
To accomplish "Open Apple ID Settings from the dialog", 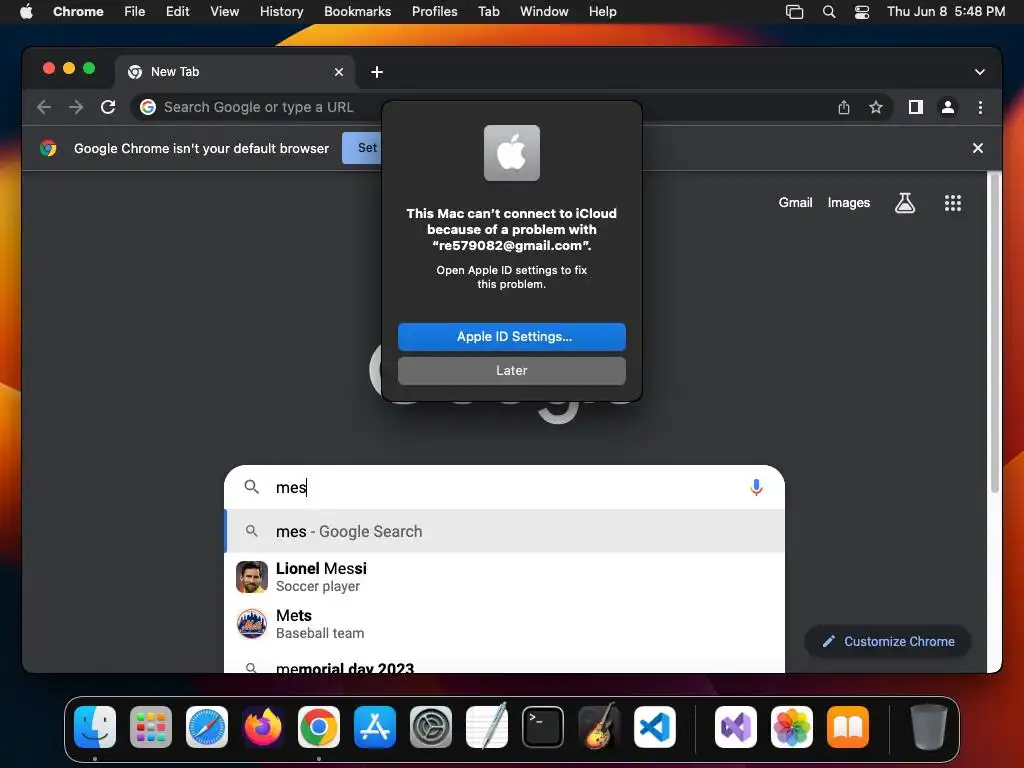I will (511, 336).
